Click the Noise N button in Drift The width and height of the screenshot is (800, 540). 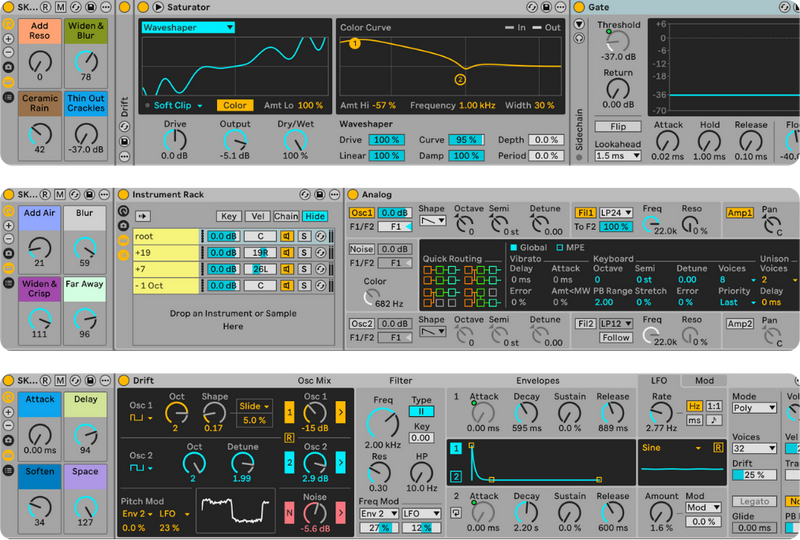click(289, 512)
